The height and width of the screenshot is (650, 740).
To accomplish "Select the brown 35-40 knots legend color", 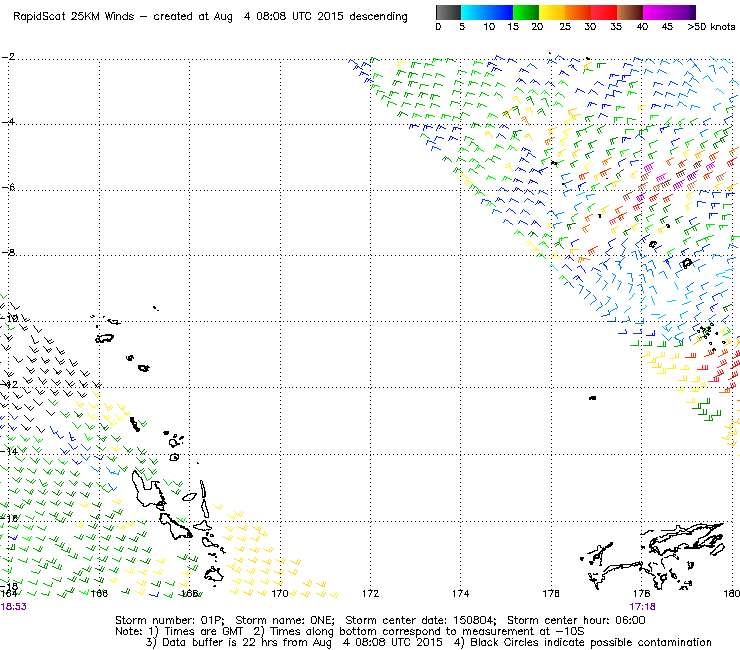I will (630, 12).
